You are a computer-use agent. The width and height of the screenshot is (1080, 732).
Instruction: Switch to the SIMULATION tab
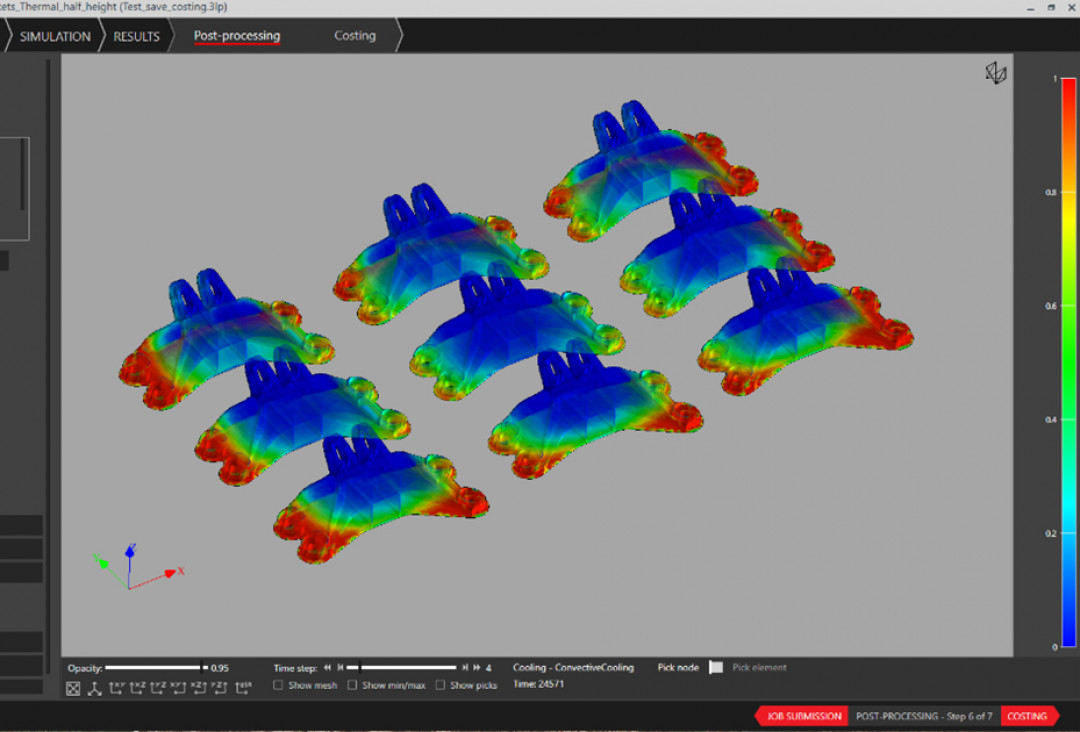coord(55,36)
